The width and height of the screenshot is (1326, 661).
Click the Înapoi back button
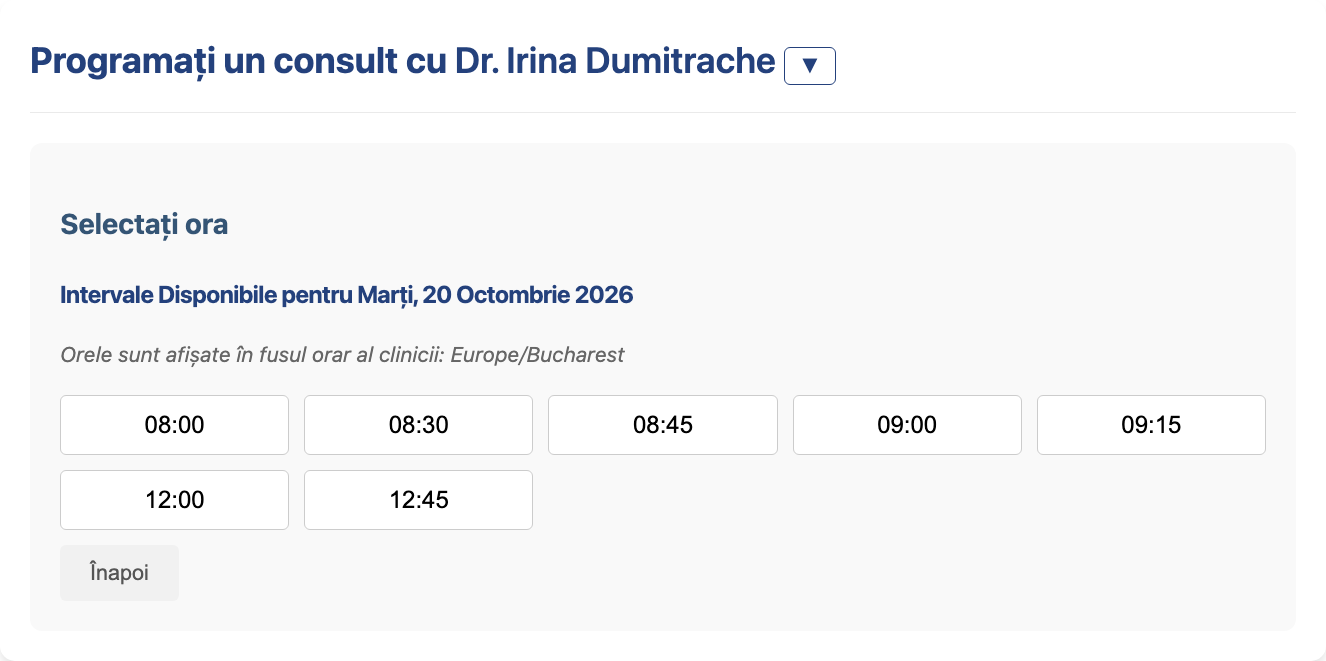pyautogui.click(x=119, y=573)
